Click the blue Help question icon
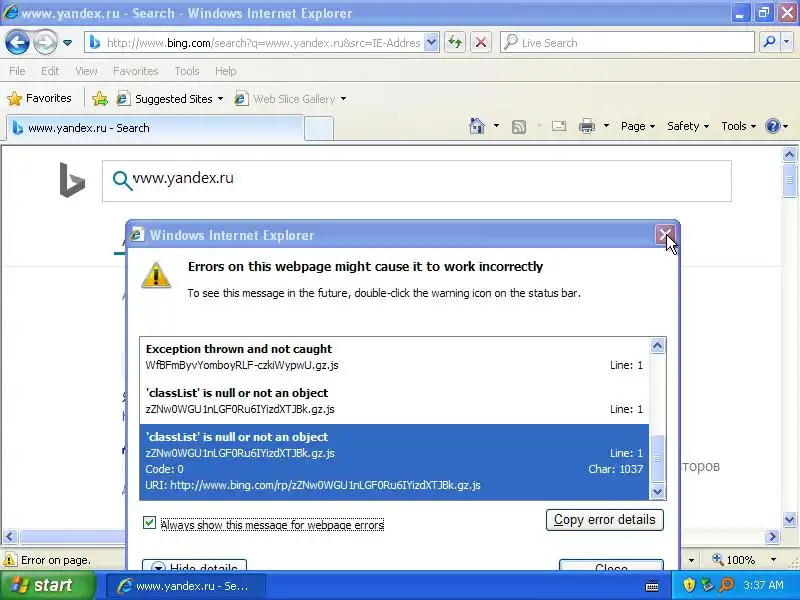 coord(773,126)
